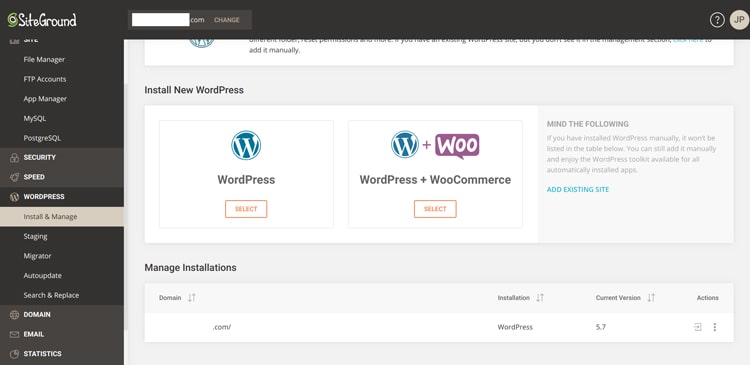The width and height of the screenshot is (750, 365).
Task: Open Migrator in sidebar
Action: tap(37, 256)
